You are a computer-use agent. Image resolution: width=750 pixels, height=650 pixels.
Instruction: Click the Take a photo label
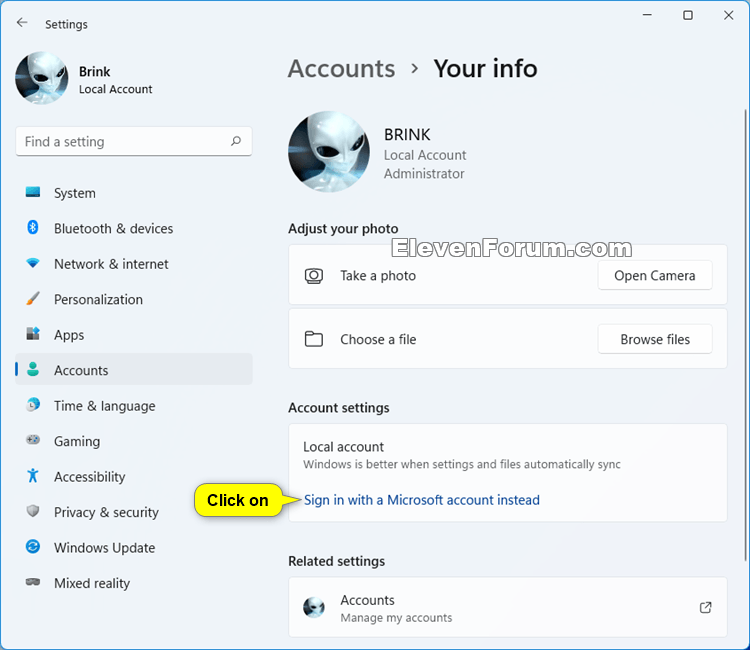point(378,275)
